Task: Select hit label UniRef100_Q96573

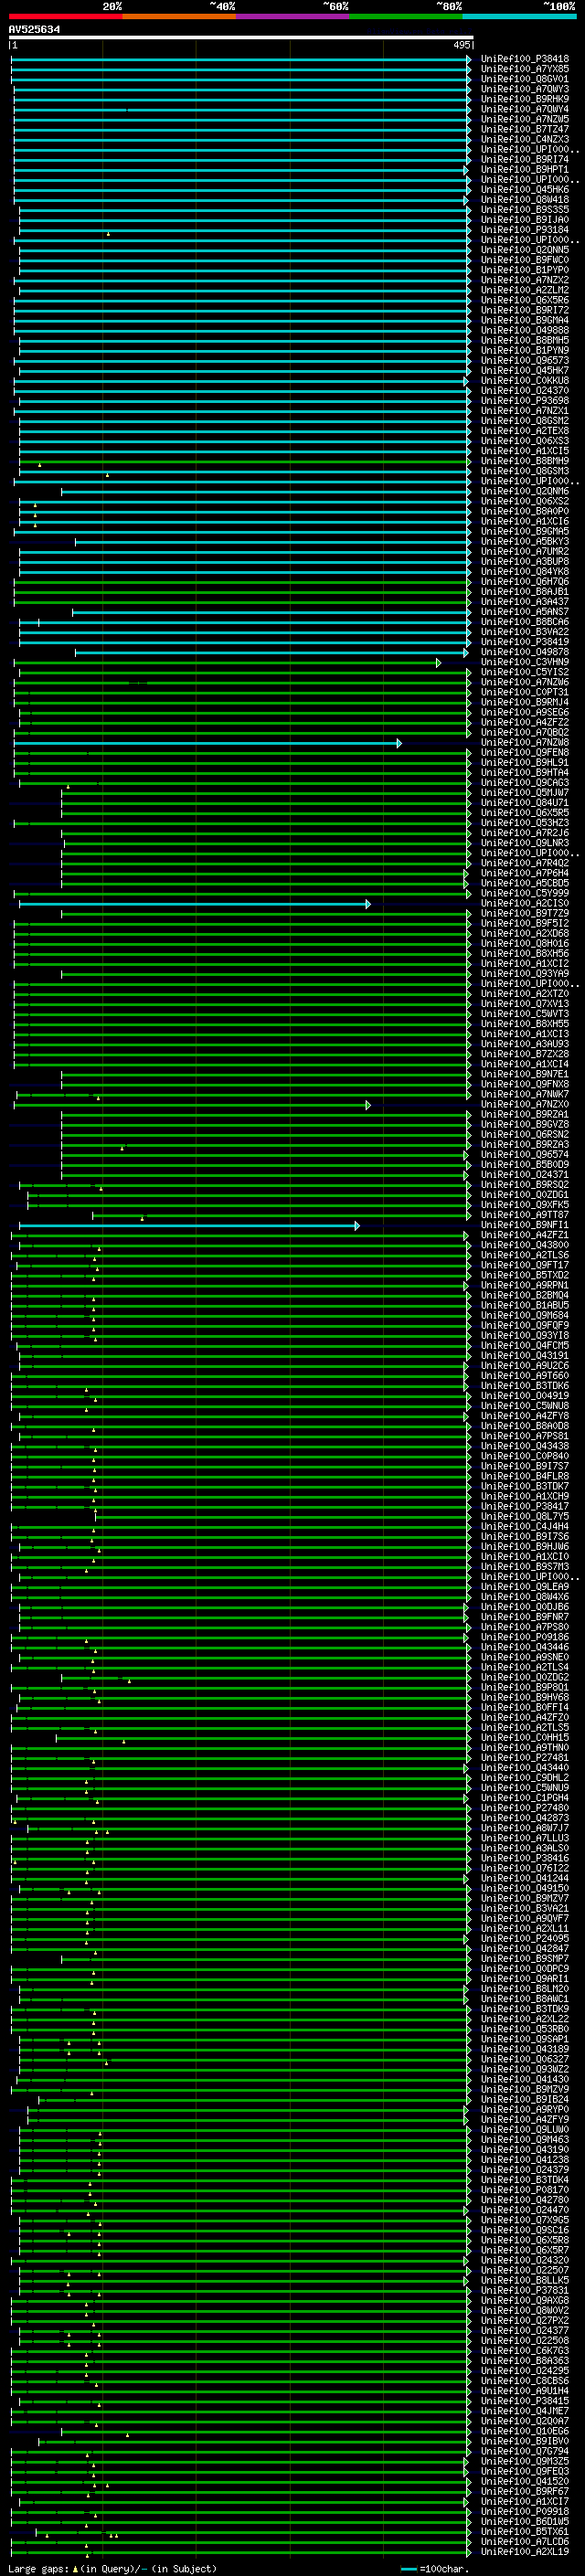Action: tap(525, 360)
